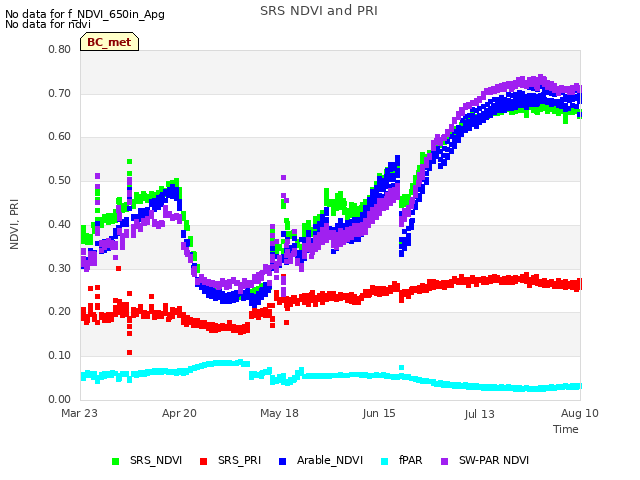Click the 0.30 y-axis tick label
Viewport: 640px width, 480px height.
point(60,268)
